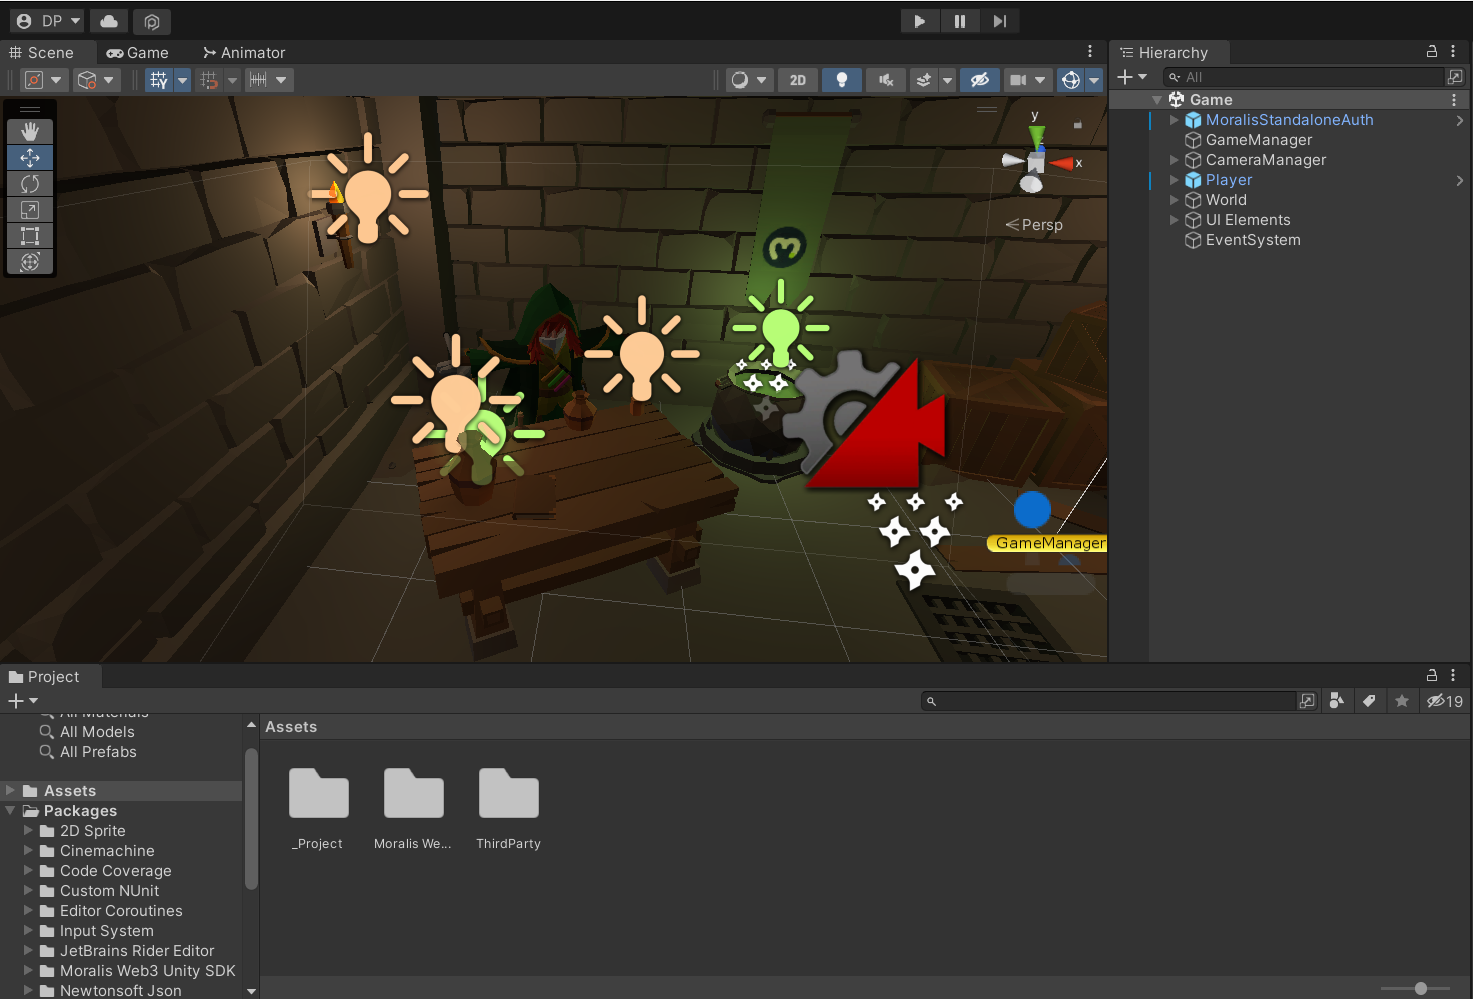Expand the World hierarchy item
Viewport: 1473px width, 999px height.
(1174, 200)
